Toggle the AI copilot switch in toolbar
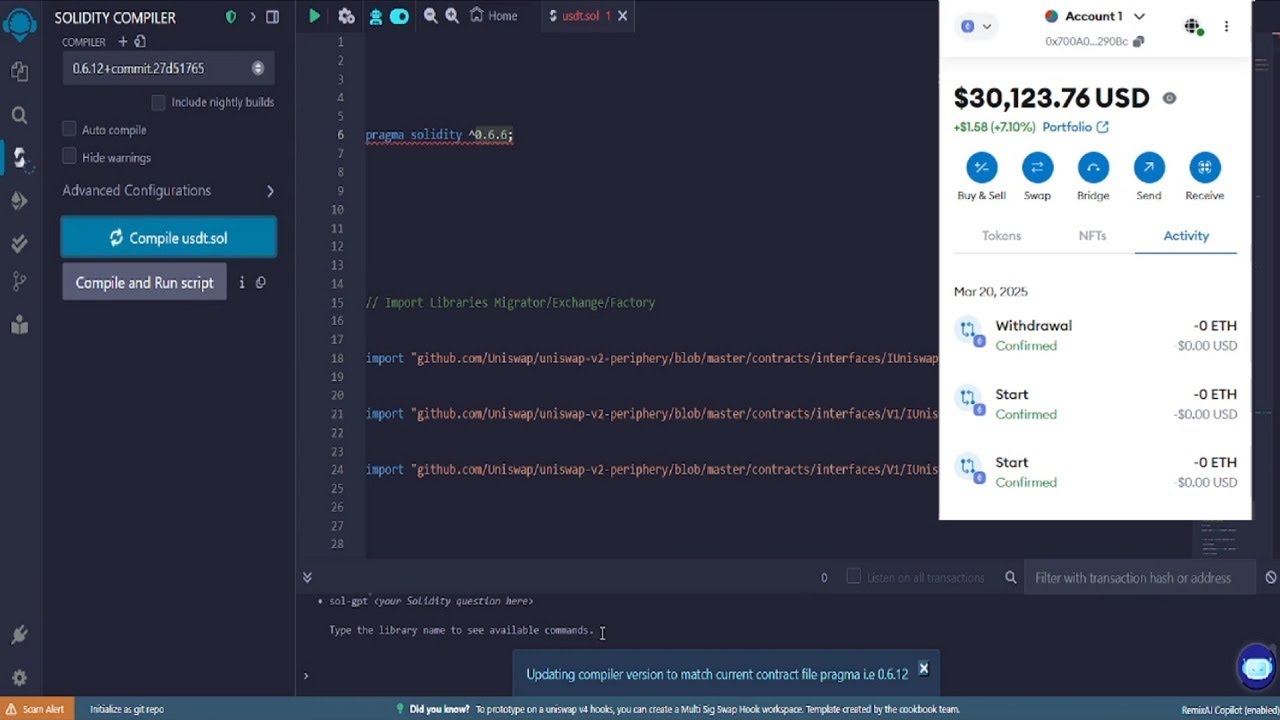1280x720 pixels. coord(399,16)
